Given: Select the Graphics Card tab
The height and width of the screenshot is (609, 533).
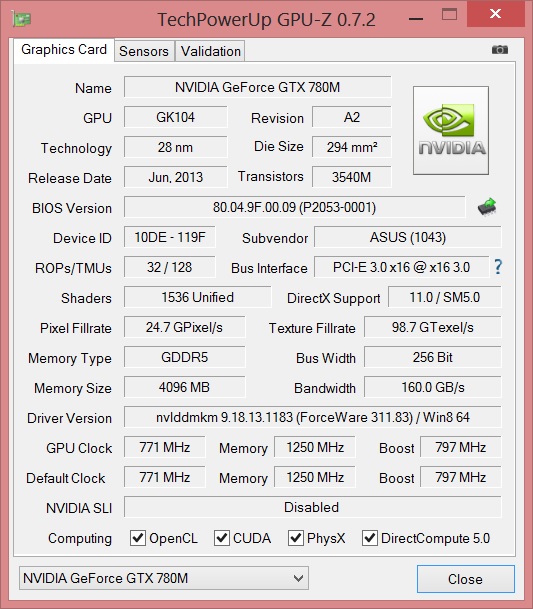Looking at the screenshot, I should (x=64, y=50).
